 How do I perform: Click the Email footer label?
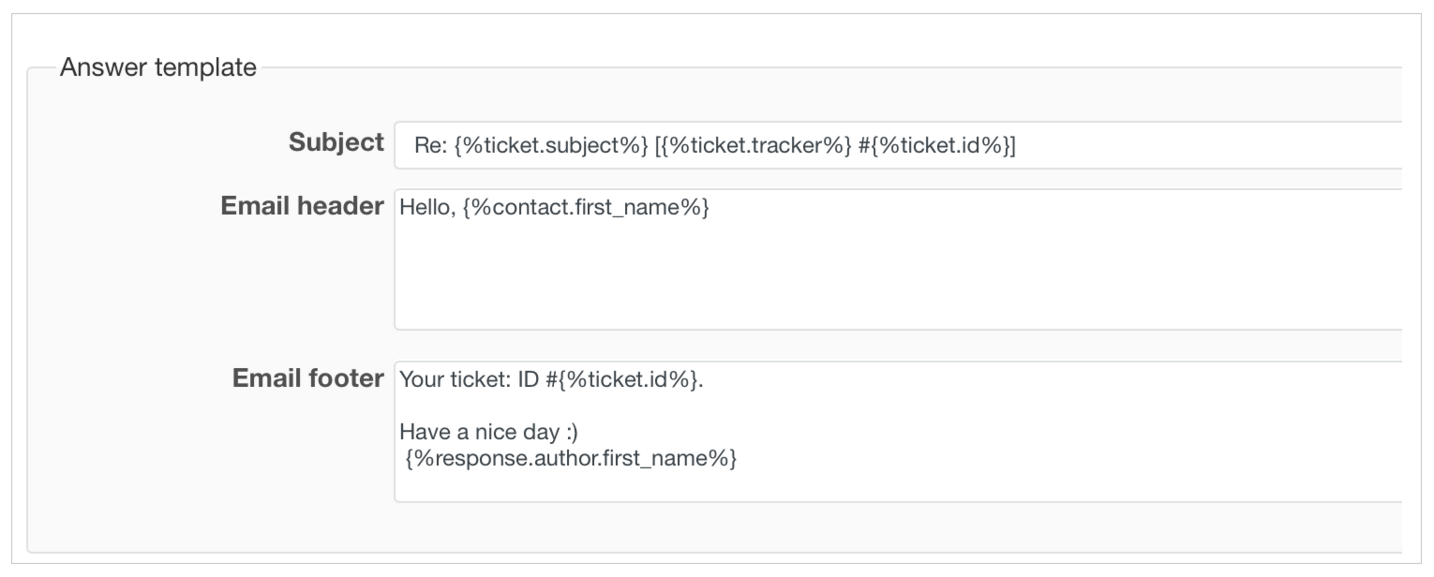click(307, 378)
